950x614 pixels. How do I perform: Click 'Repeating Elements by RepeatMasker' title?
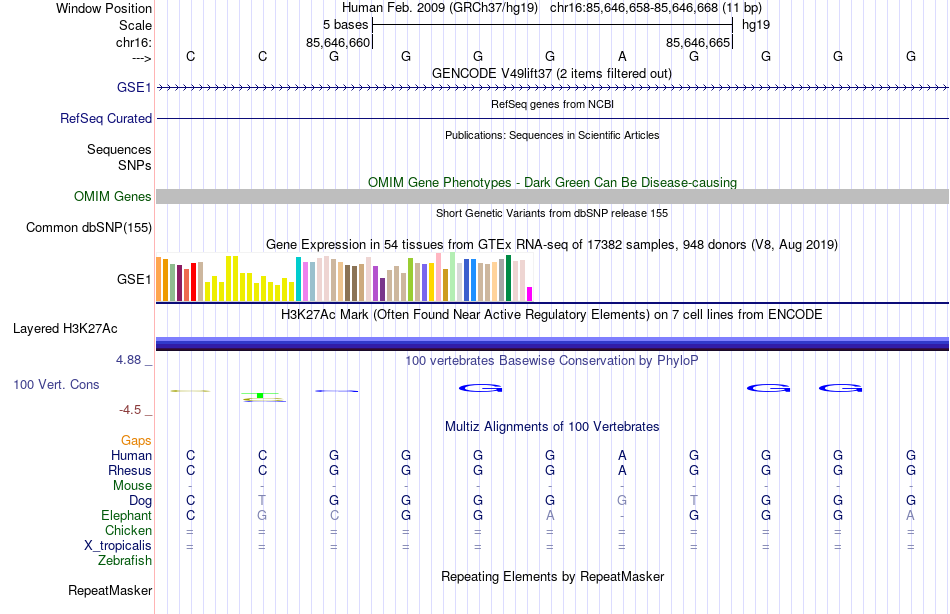[553, 576]
